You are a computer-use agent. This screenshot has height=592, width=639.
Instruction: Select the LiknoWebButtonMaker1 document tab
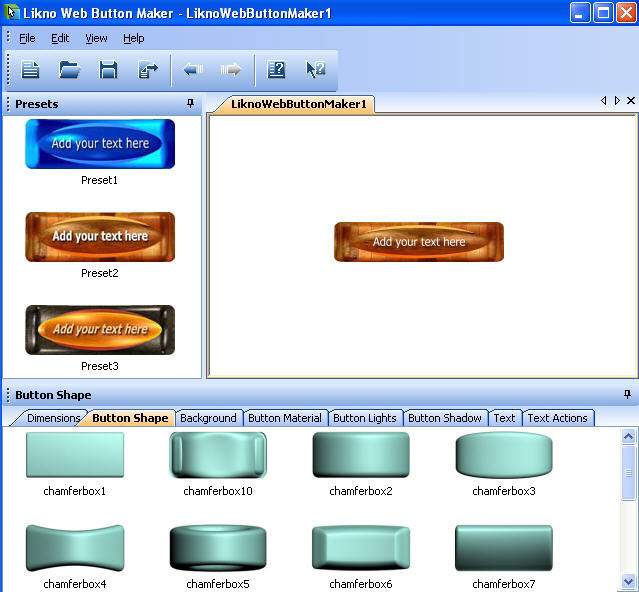[x=299, y=104]
